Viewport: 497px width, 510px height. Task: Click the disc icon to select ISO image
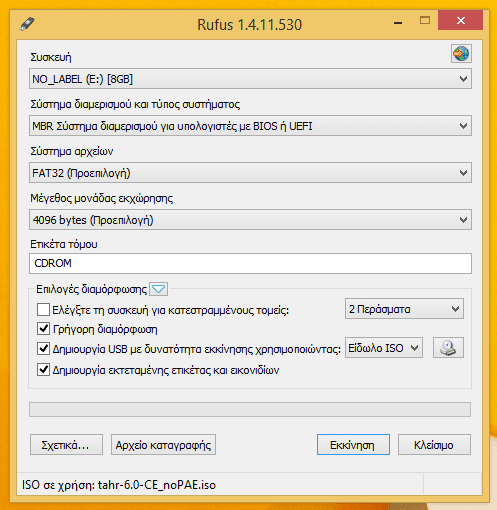click(x=448, y=348)
